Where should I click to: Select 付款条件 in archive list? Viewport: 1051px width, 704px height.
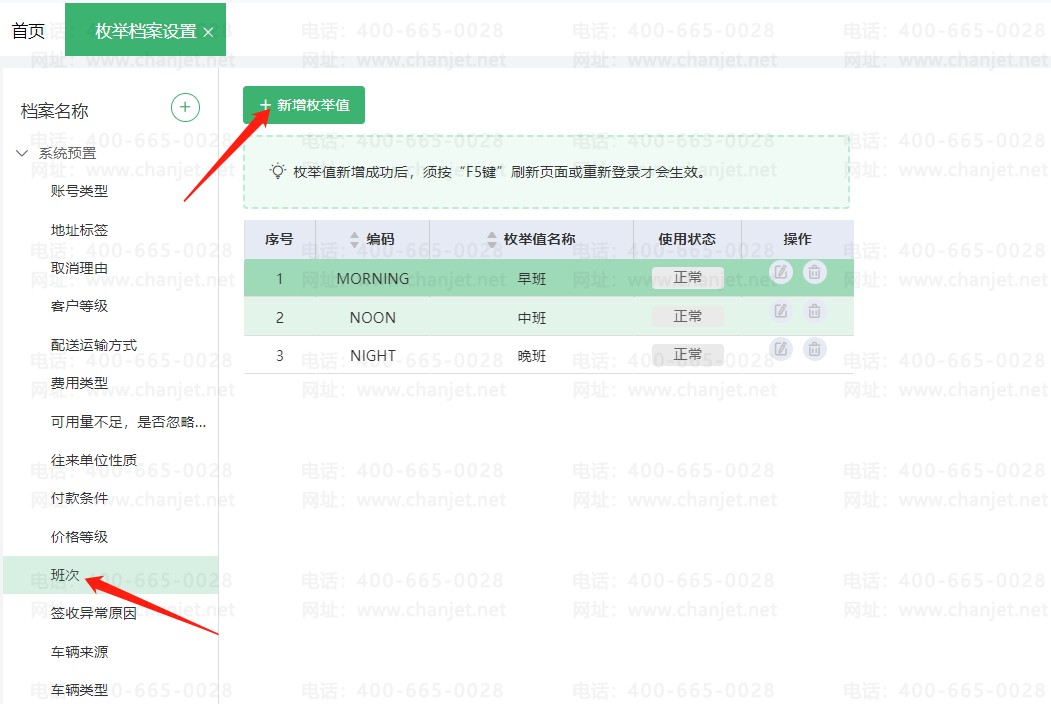[x=79, y=498]
